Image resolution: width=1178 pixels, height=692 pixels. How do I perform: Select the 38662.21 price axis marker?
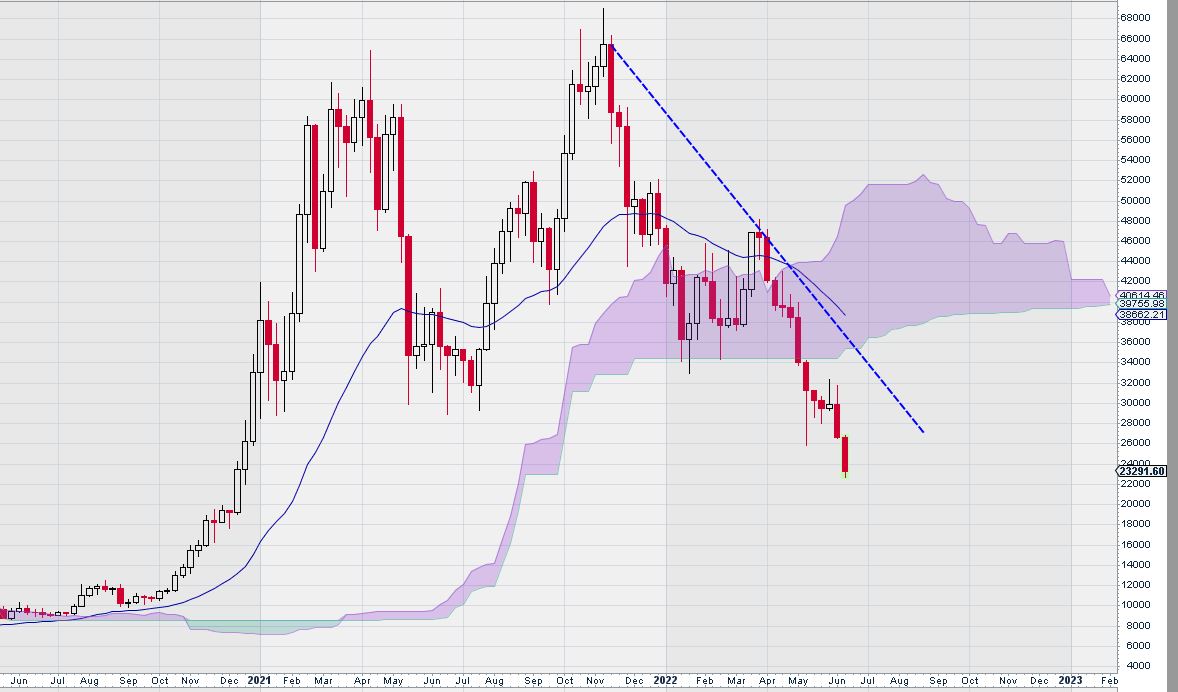tap(1141, 315)
